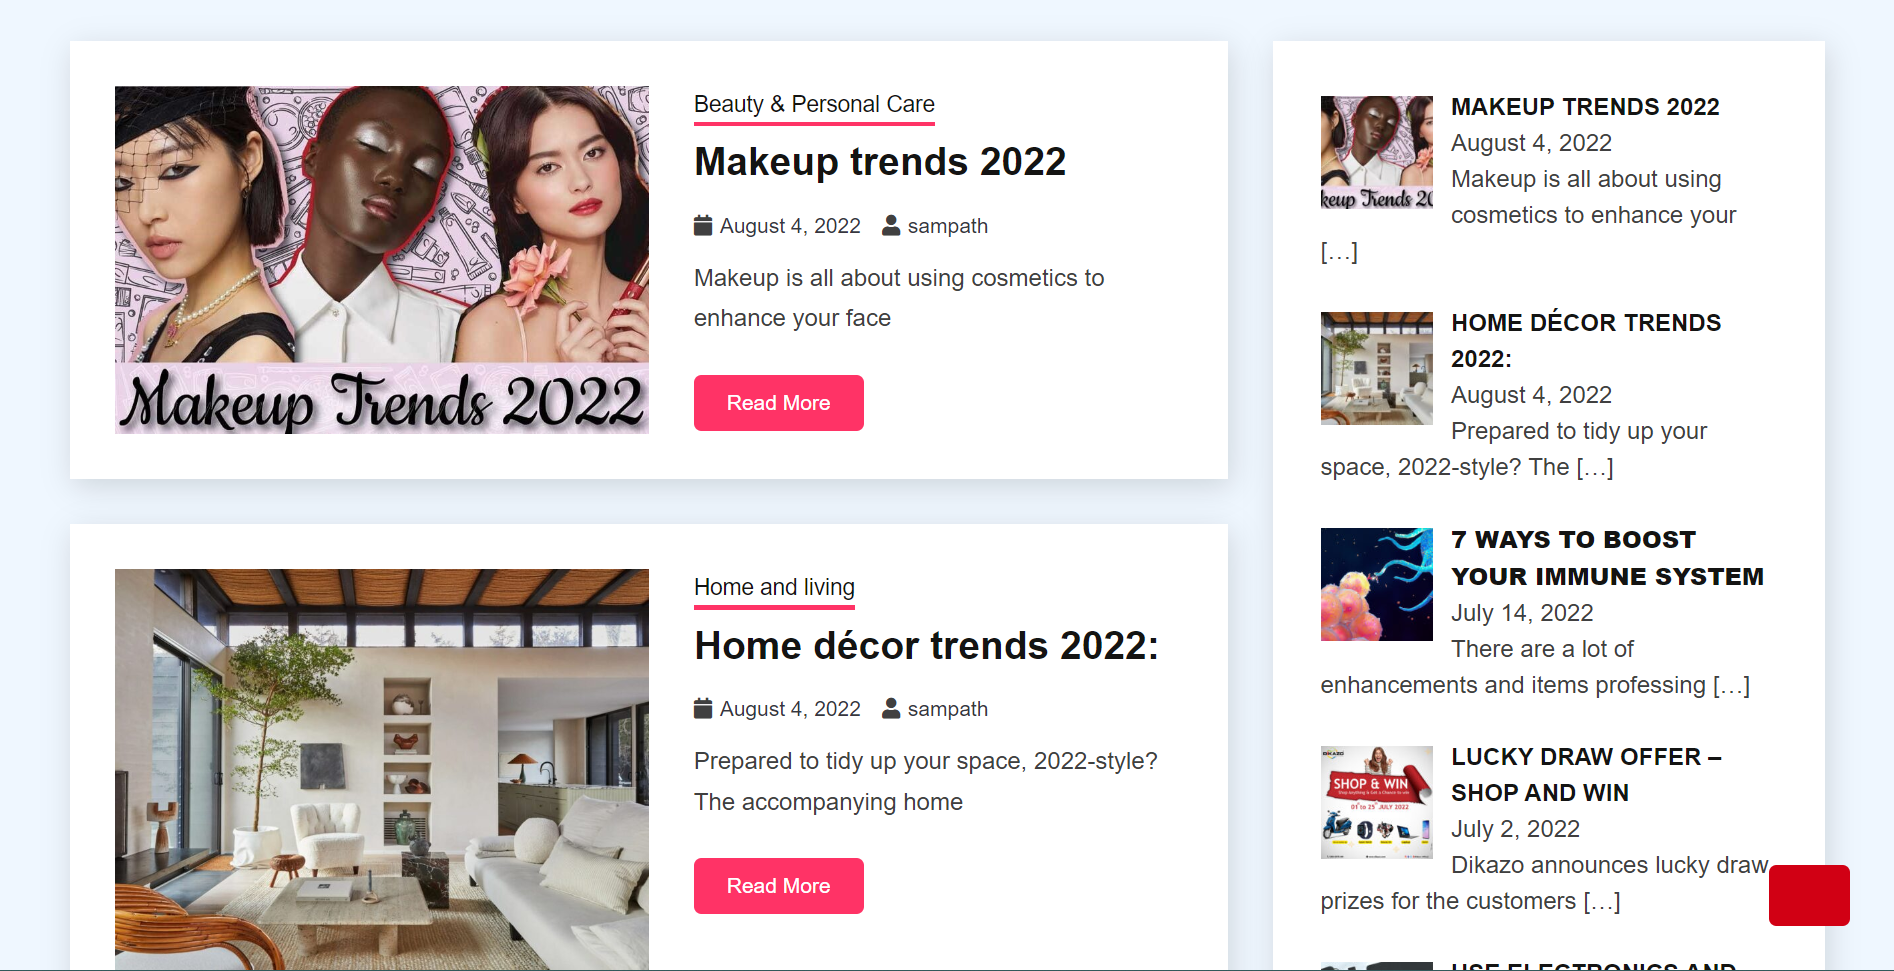Open sidebar link Lucky Draw Offer
Viewport: 1894px width, 971px height.
[1585, 774]
